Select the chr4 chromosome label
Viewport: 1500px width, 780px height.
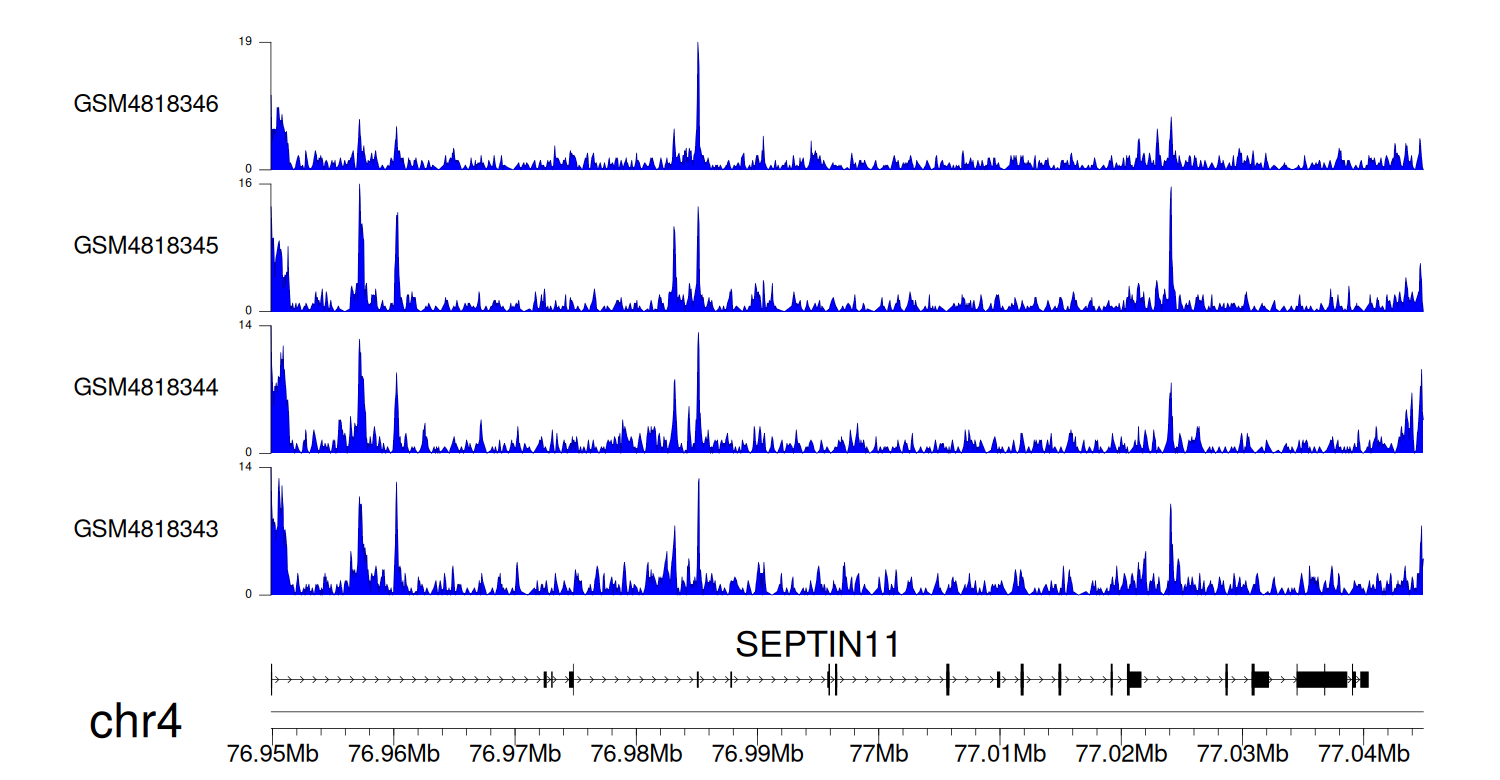[135, 722]
